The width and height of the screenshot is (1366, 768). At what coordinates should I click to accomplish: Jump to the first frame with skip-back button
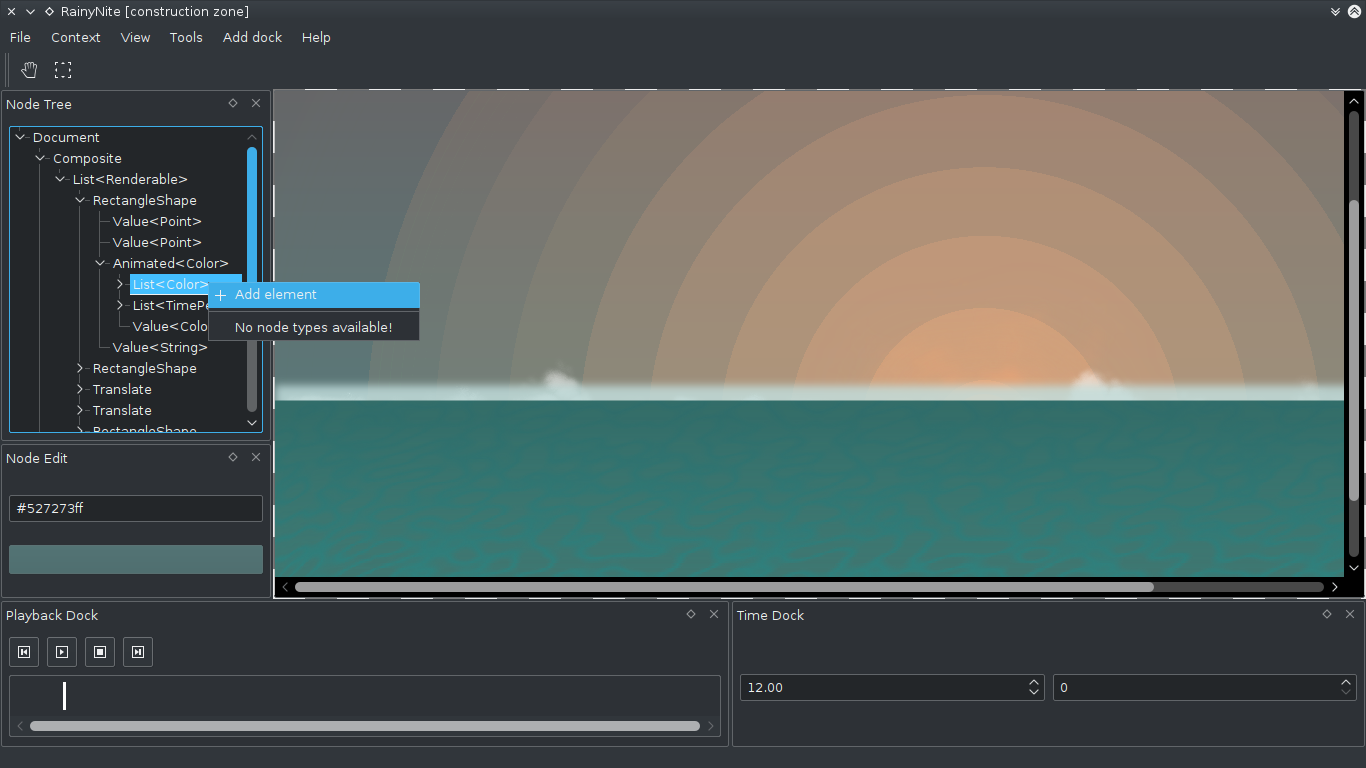pos(23,651)
